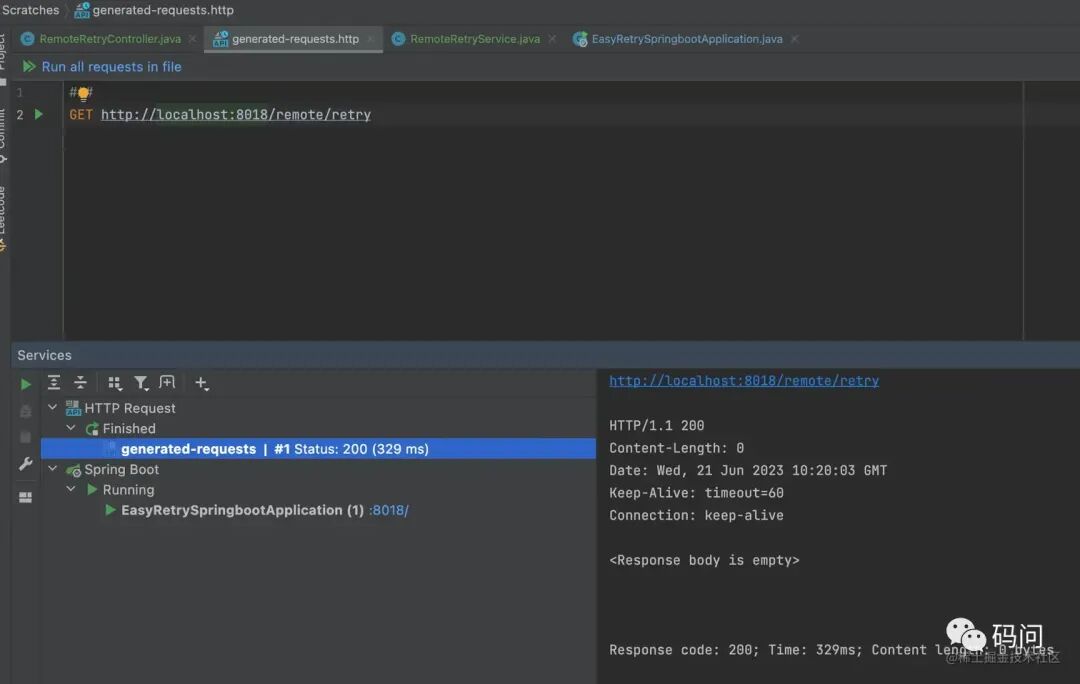Close the generated-requests.http tab
This screenshot has height=684, width=1080.
click(371, 39)
